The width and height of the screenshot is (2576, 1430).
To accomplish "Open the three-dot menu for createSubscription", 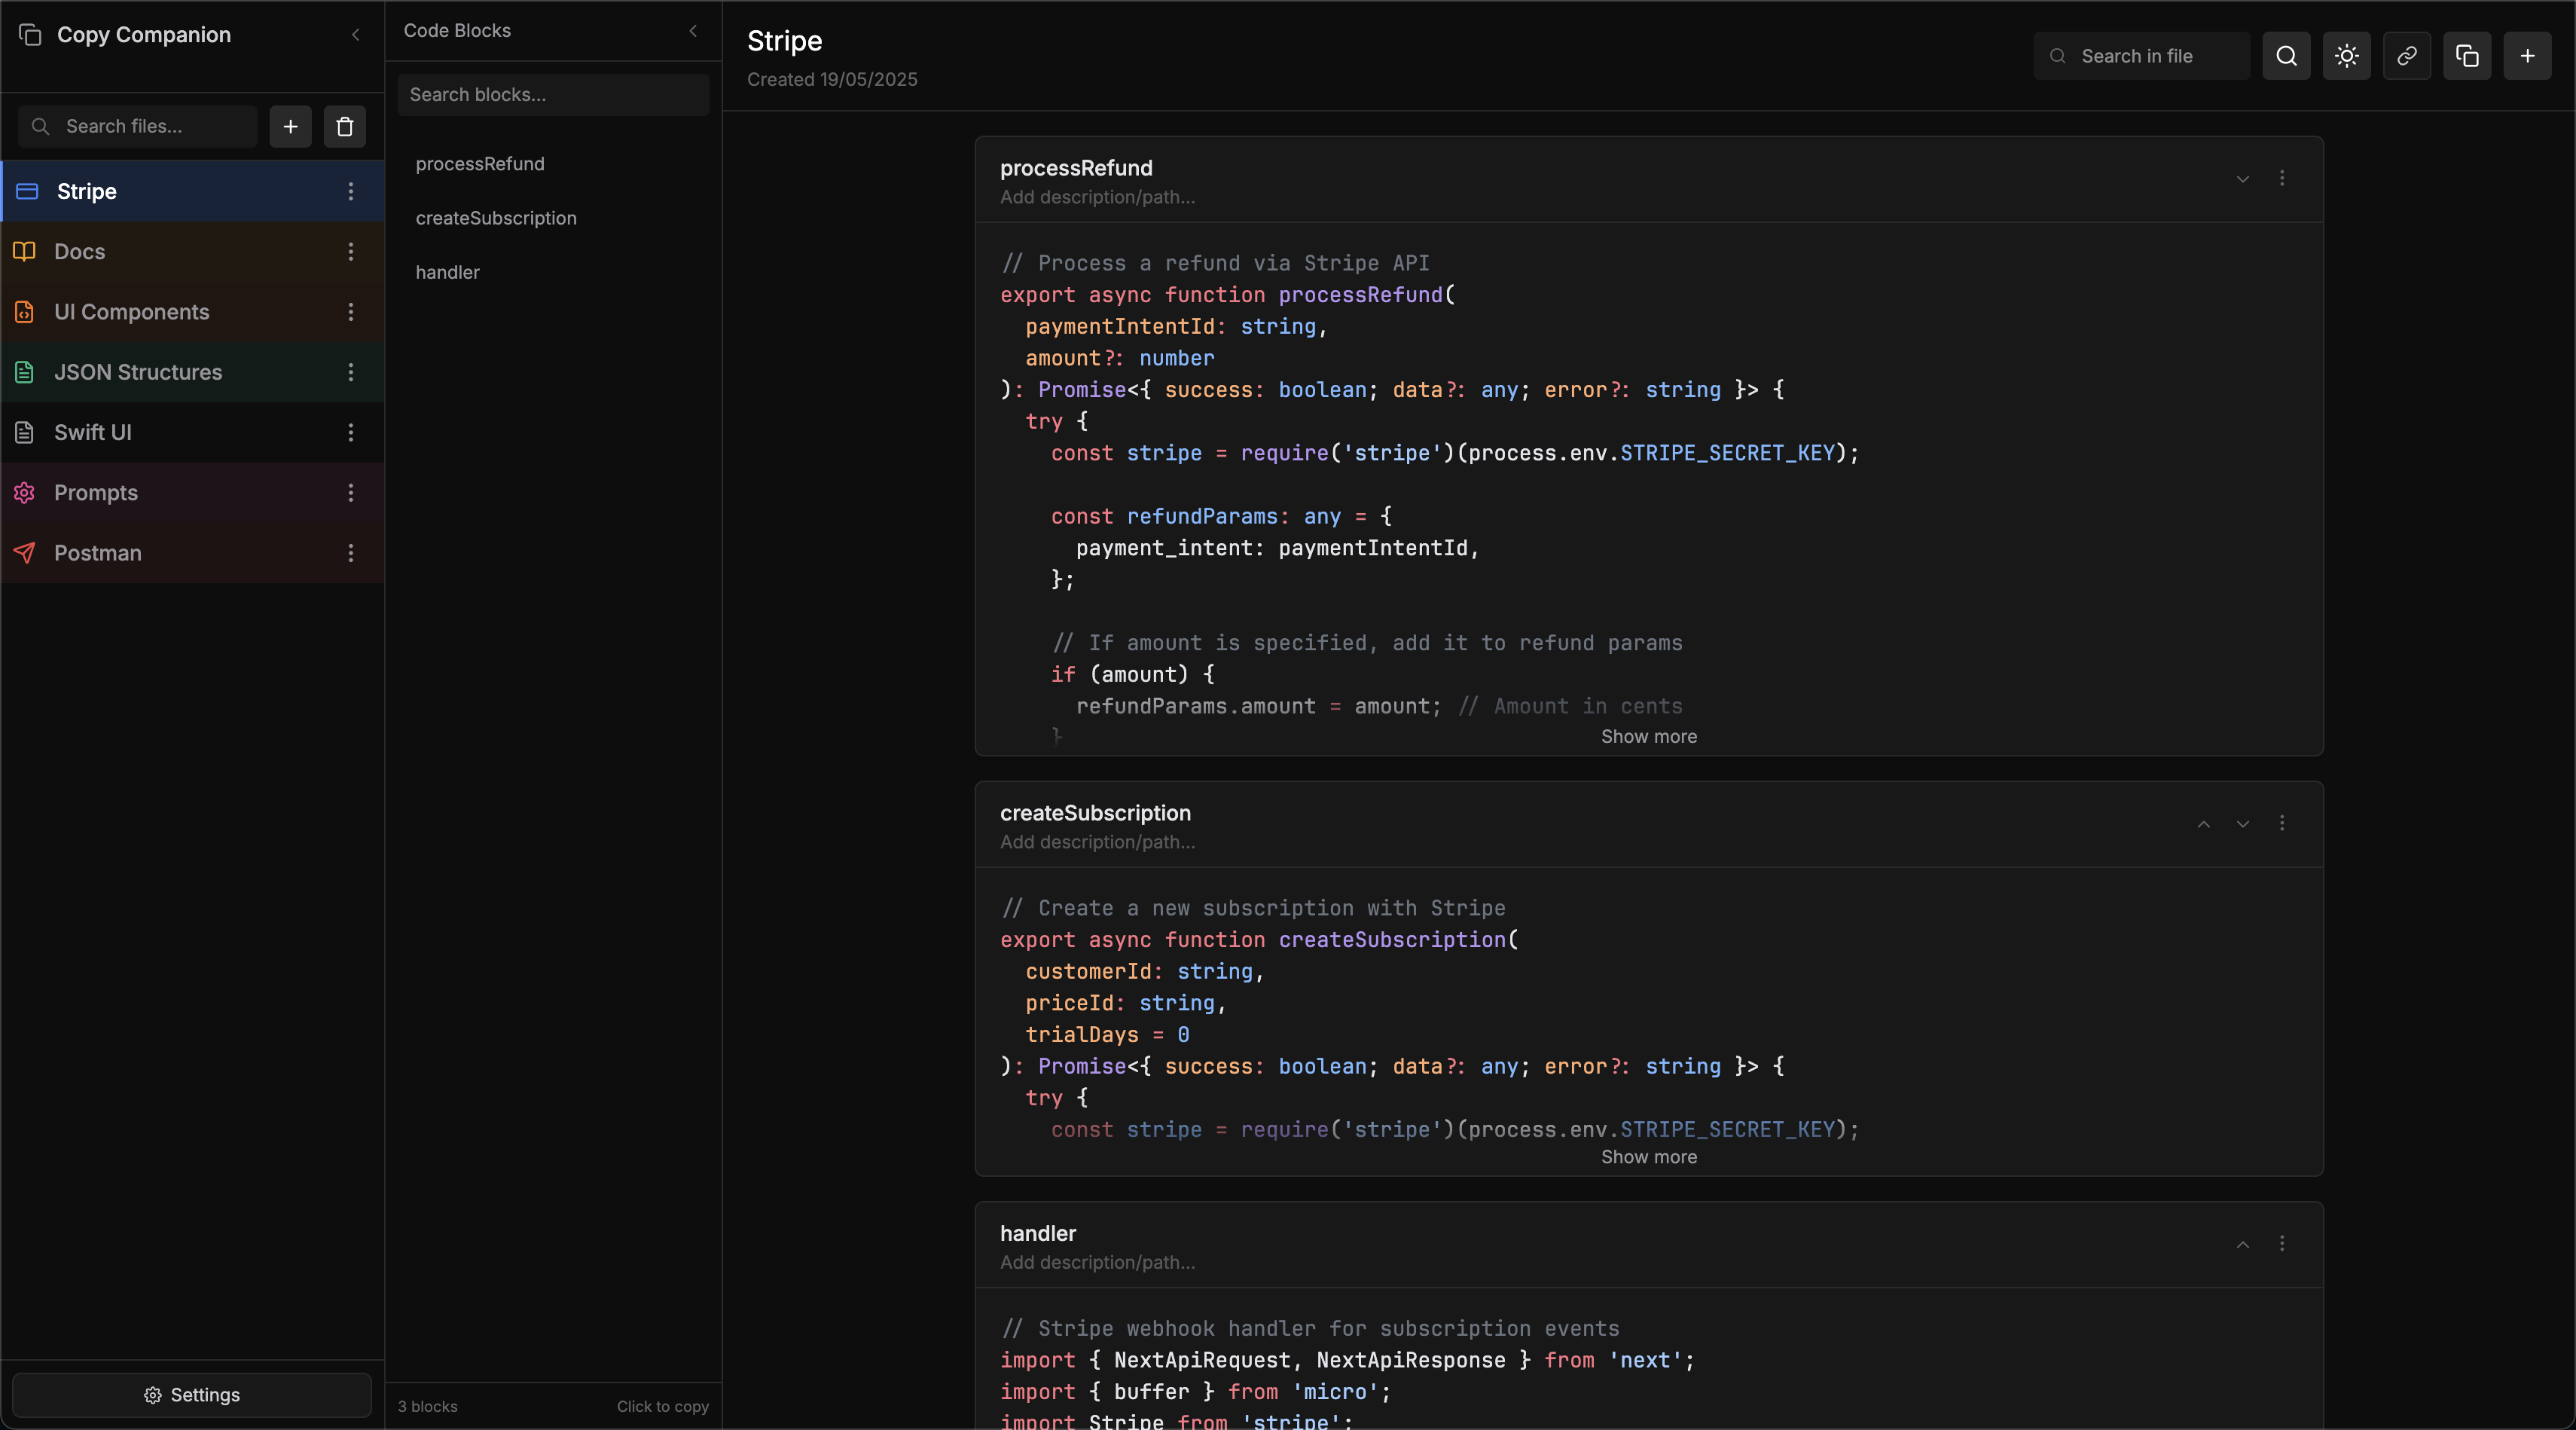I will (x=2283, y=823).
